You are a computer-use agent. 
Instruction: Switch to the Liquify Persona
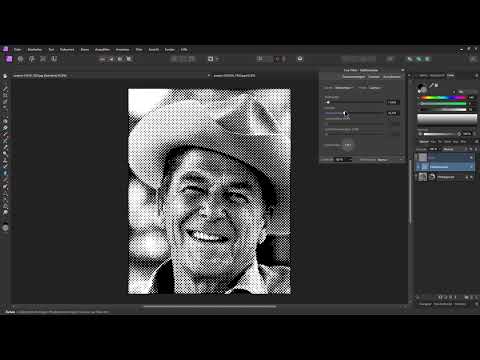pos(21,59)
